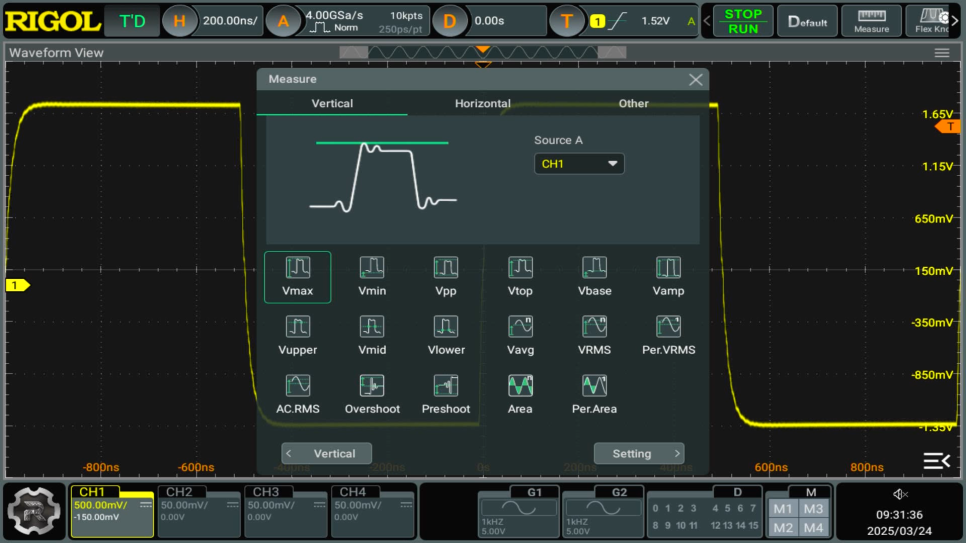Open the Source A CH1 dropdown
Screen dimensions: 966x543
[x=578, y=164]
